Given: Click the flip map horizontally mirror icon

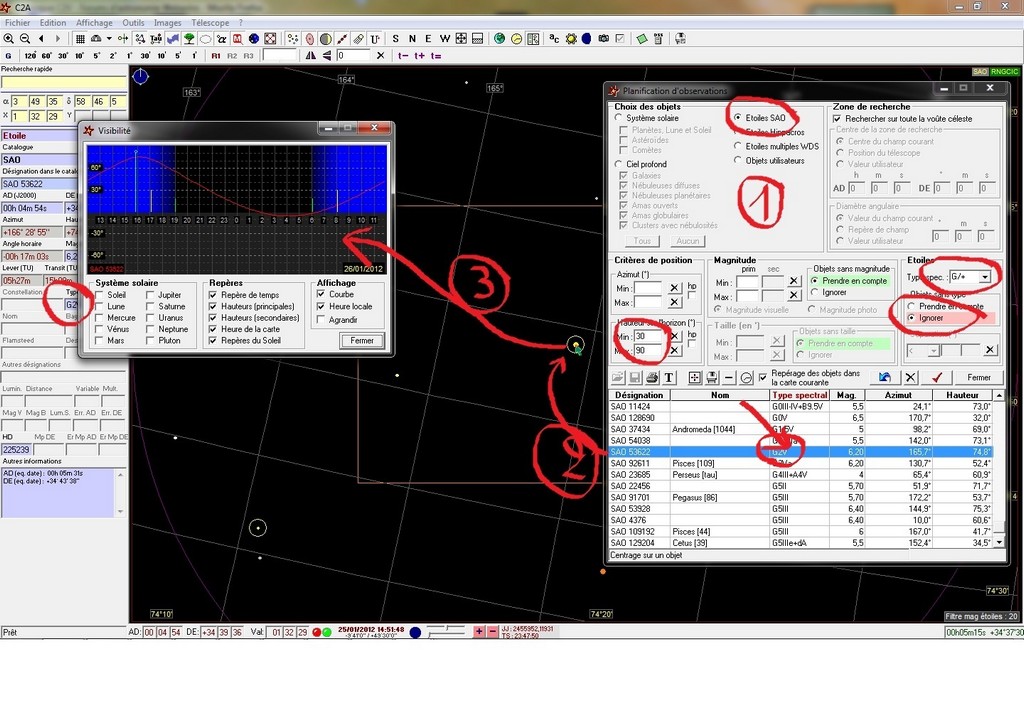Looking at the screenshot, I should click(x=310, y=55).
